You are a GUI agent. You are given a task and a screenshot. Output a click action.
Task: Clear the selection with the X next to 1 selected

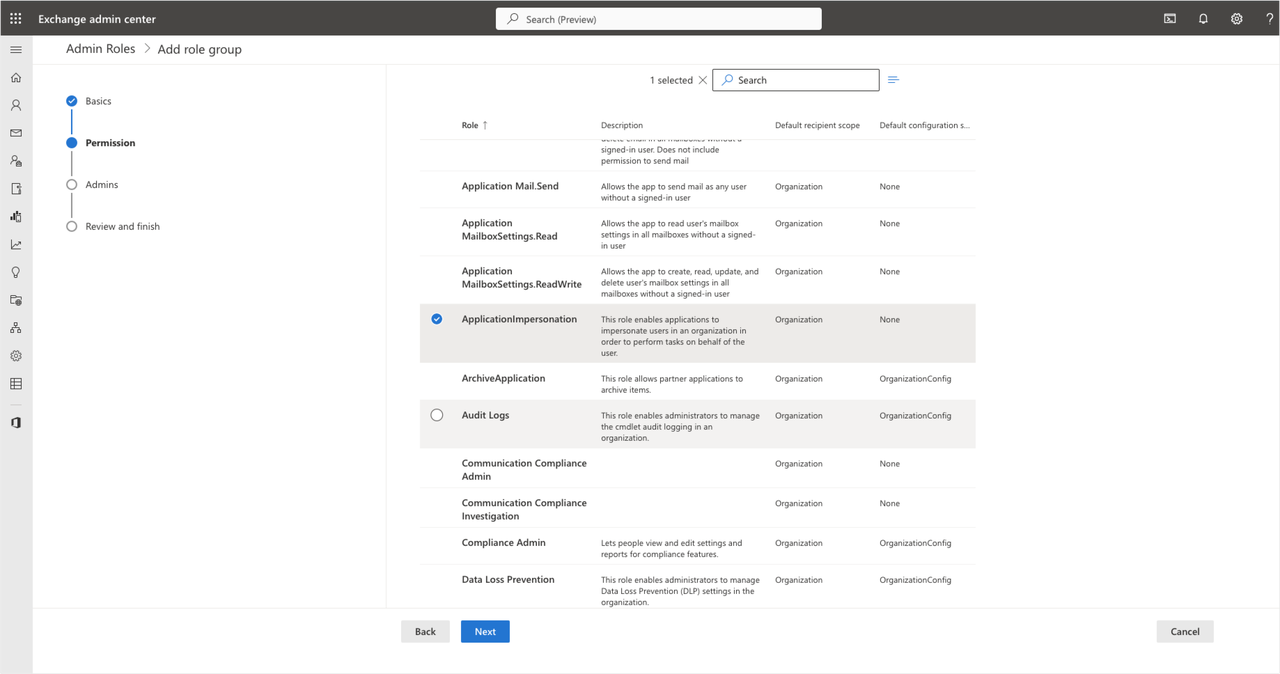coord(703,79)
